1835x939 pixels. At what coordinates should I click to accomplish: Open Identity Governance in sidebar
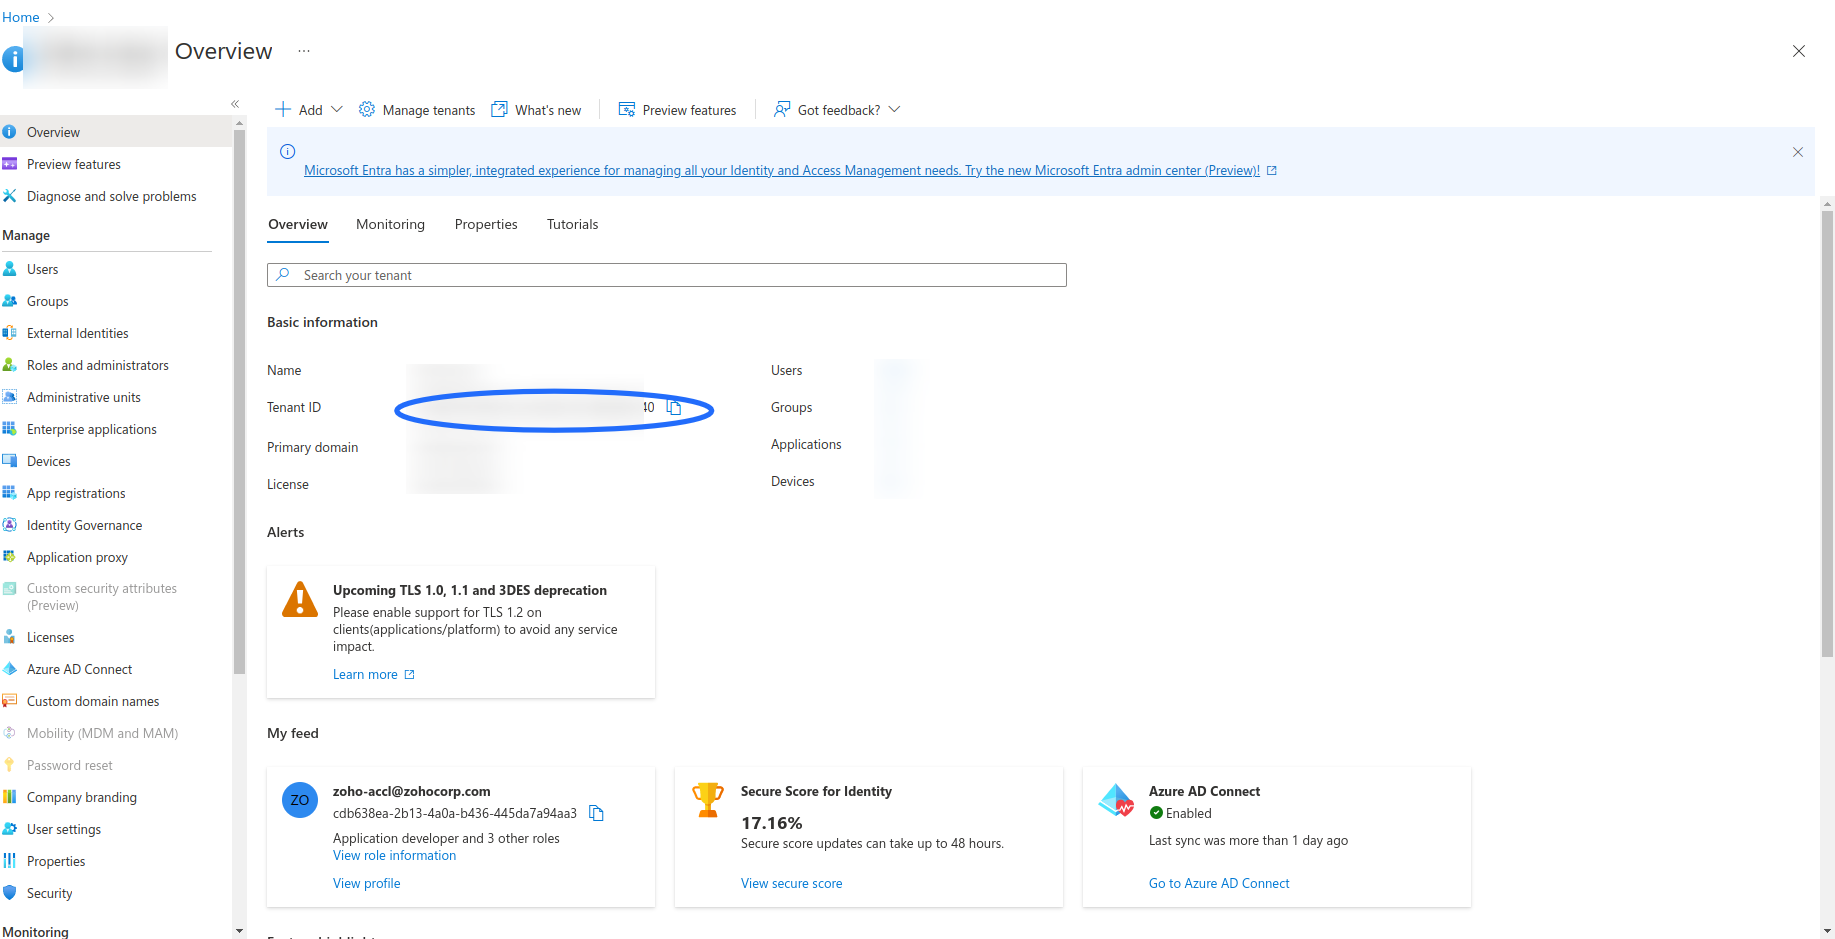tap(84, 525)
